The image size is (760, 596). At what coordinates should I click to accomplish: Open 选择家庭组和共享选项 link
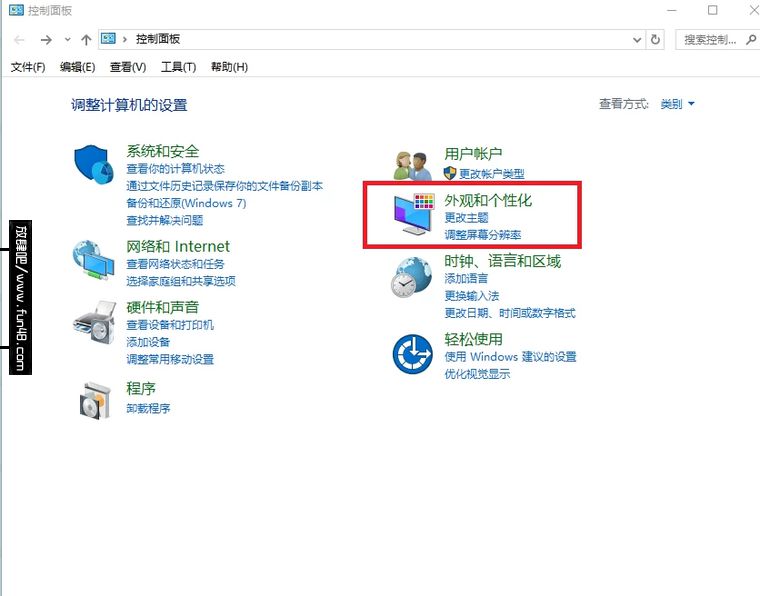click(x=181, y=281)
